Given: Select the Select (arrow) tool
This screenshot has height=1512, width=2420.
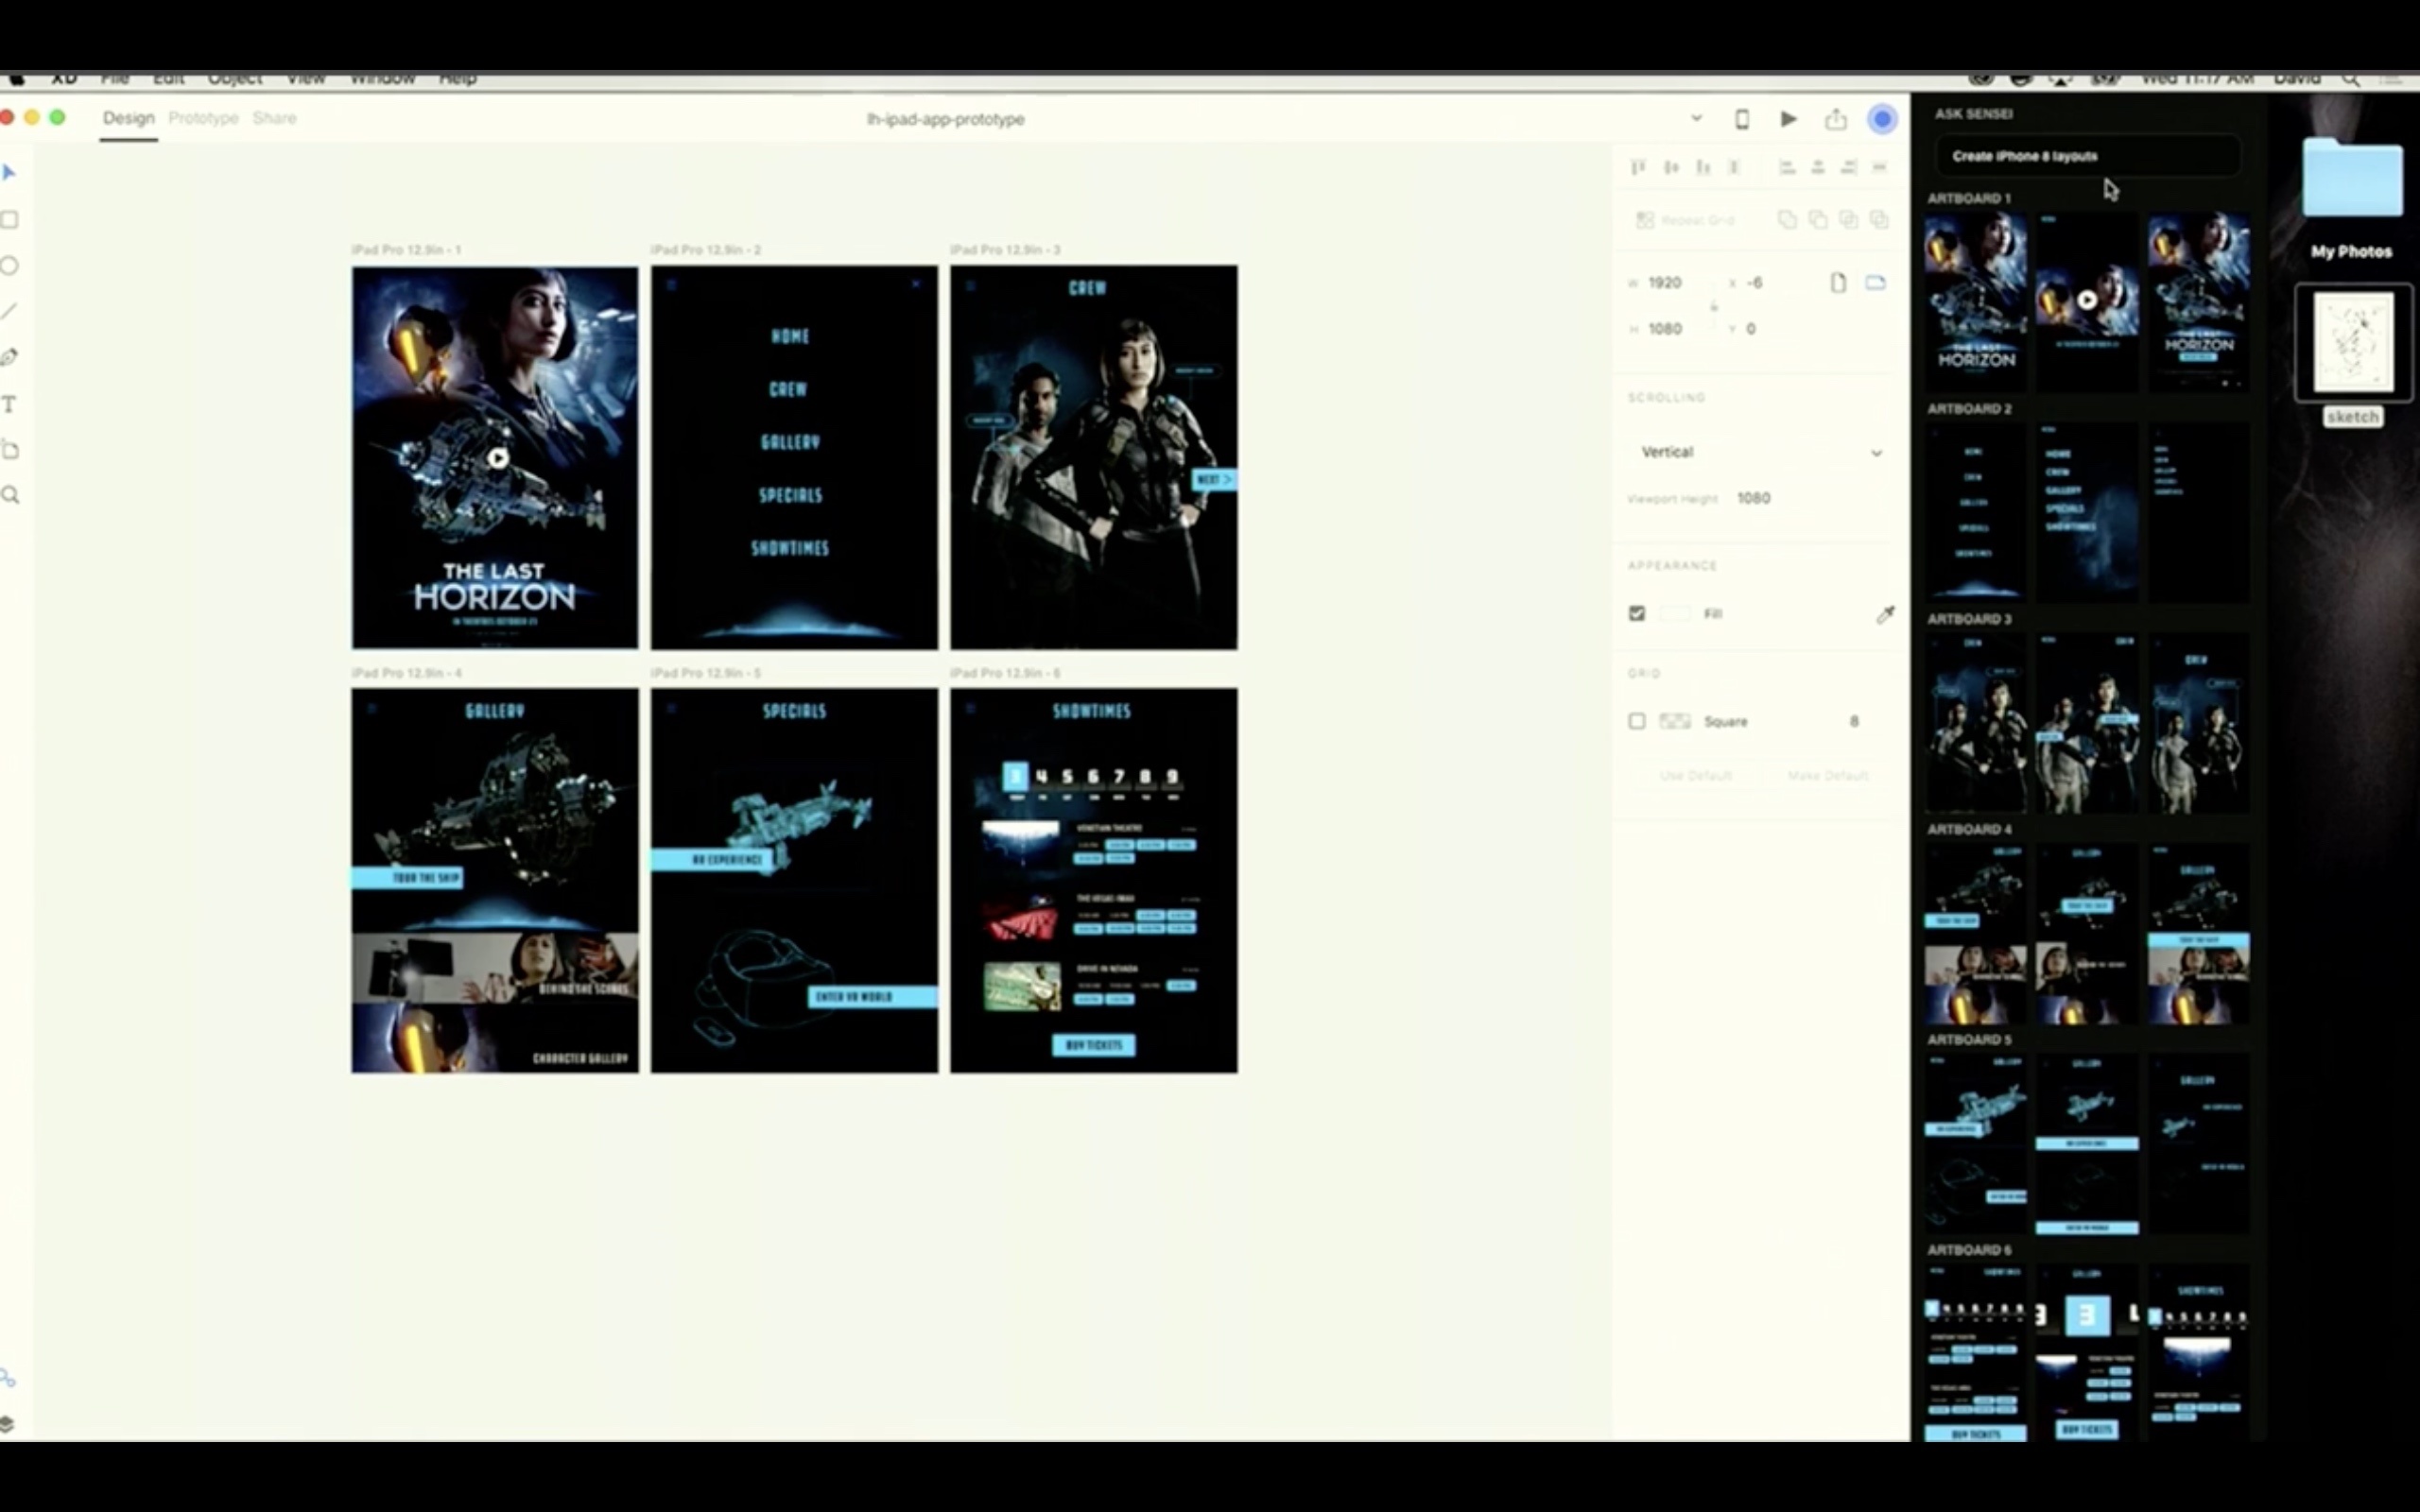Looking at the screenshot, I should (x=9, y=173).
